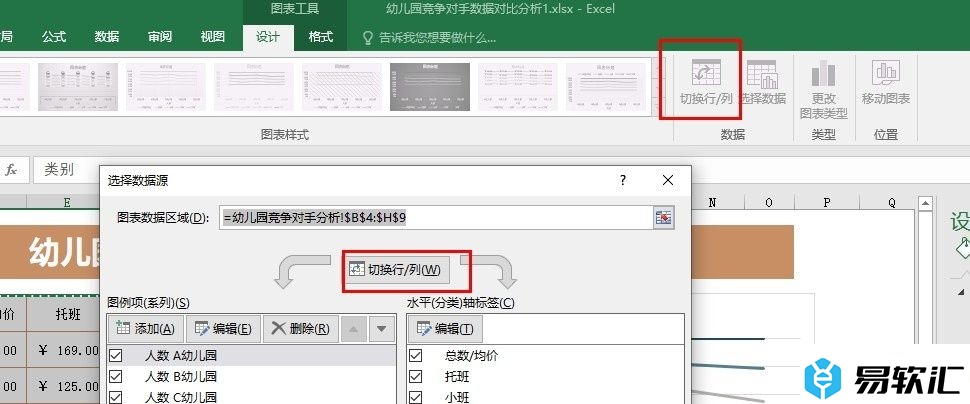Image resolution: width=970 pixels, height=404 pixels.
Task: Click the cell showing ¥ 125.00
Action: point(63,387)
